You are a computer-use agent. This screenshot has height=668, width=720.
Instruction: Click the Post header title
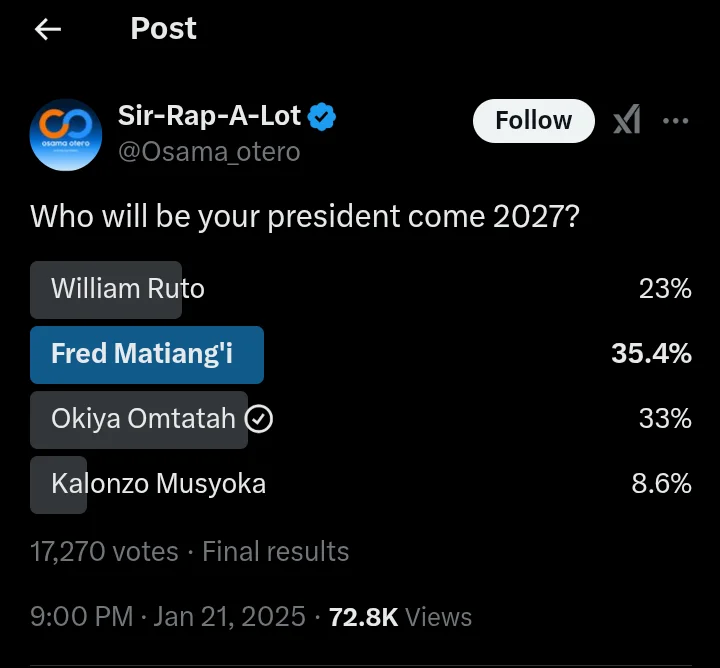click(163, 29)
